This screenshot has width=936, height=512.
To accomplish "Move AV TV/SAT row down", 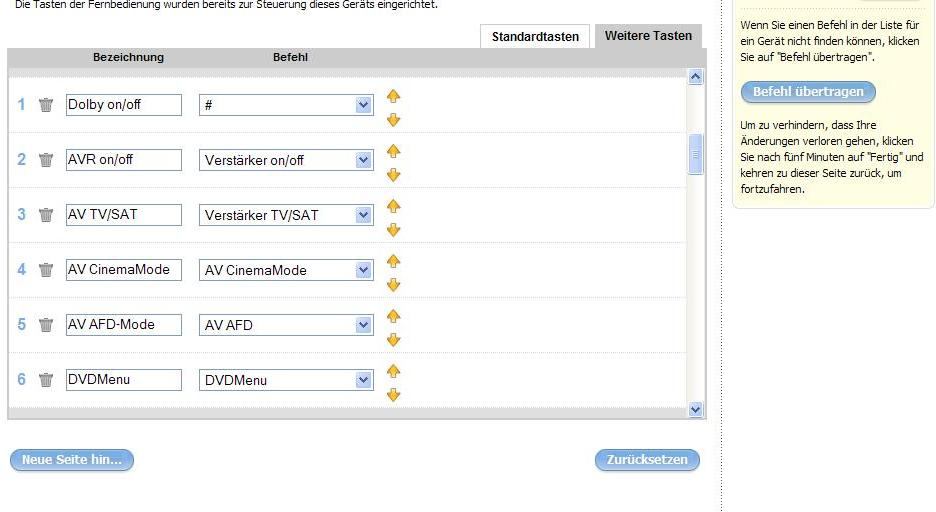I will (393, 230).
